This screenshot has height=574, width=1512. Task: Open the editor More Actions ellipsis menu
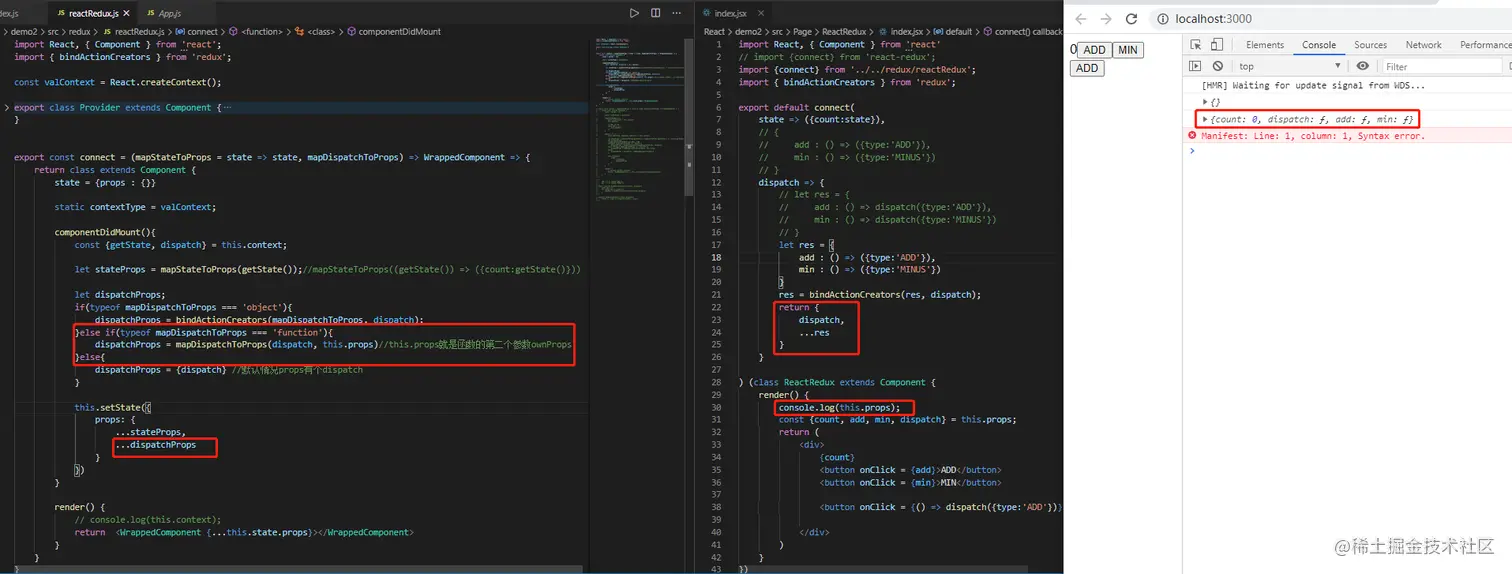(x=677, y=13)
